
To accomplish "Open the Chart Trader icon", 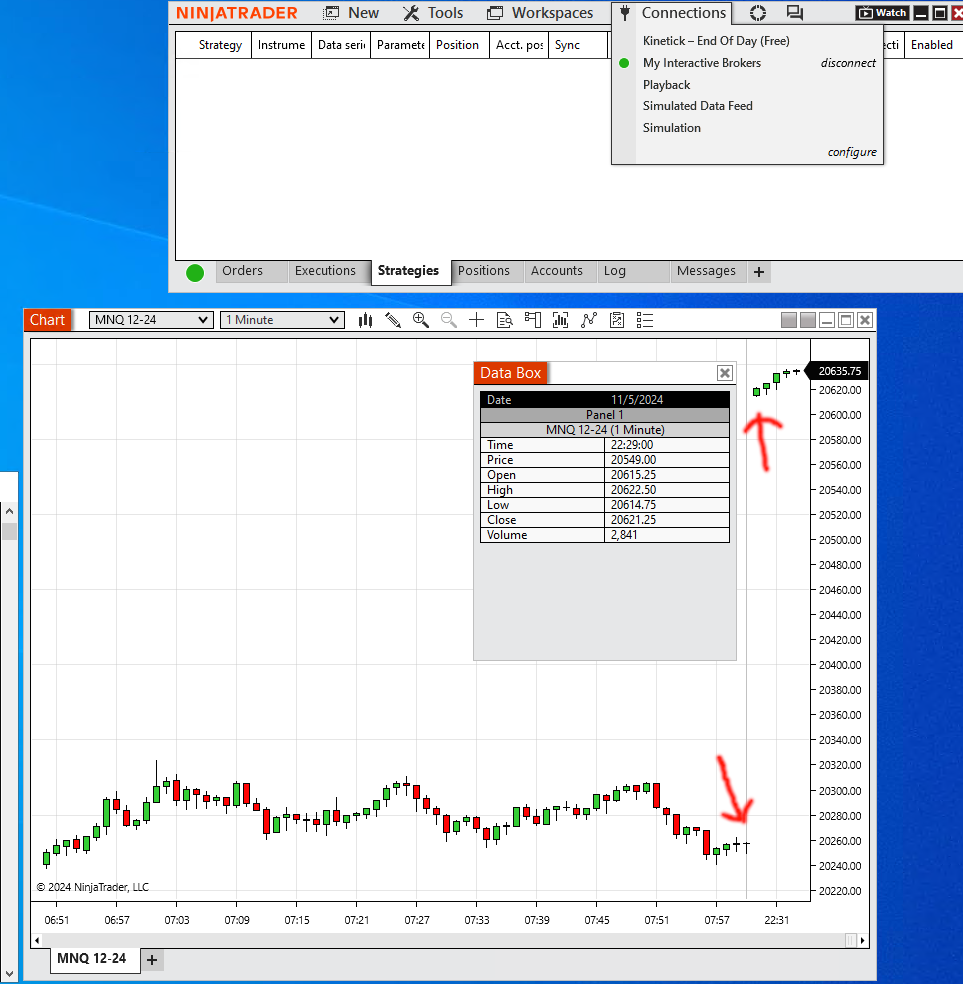I will (x=533, y=320).
